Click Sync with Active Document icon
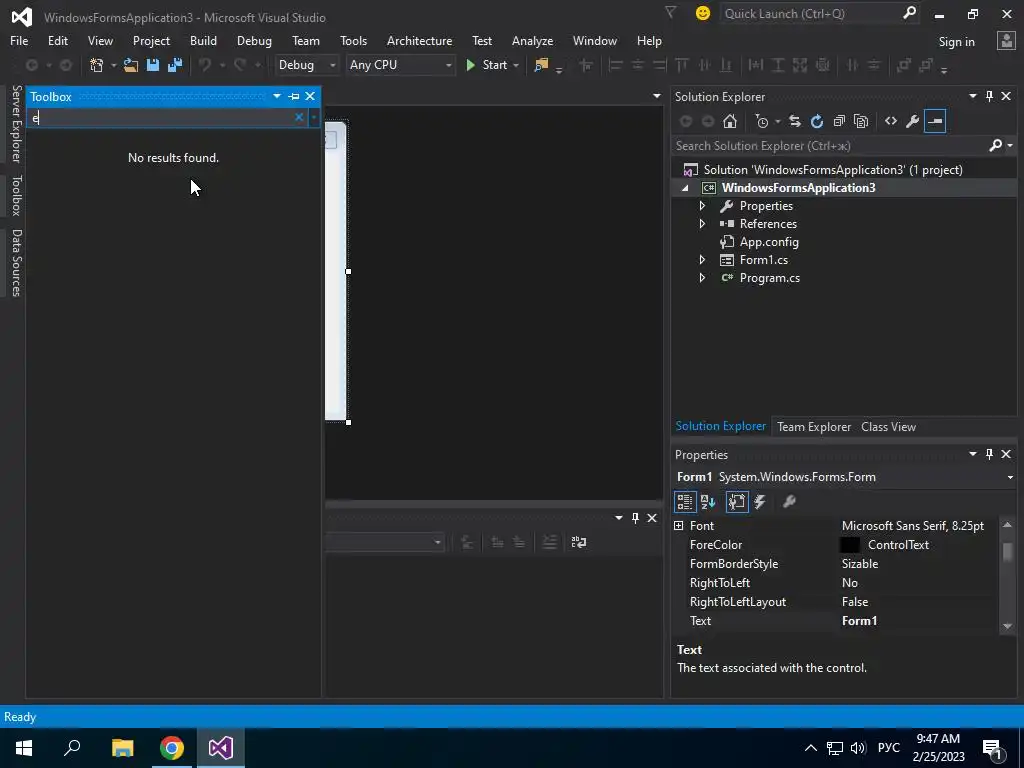1024x768 pixels. 795,121
